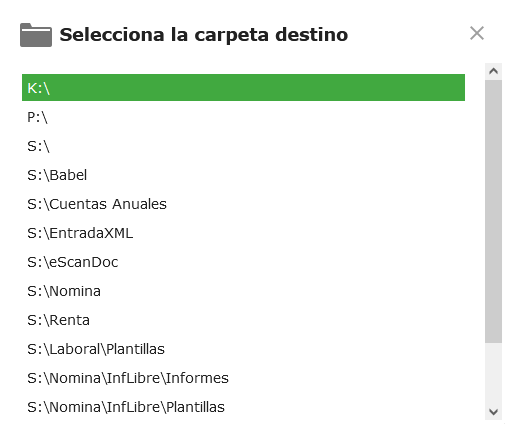Click the vertical scrollbar thumb

point(493,211)
